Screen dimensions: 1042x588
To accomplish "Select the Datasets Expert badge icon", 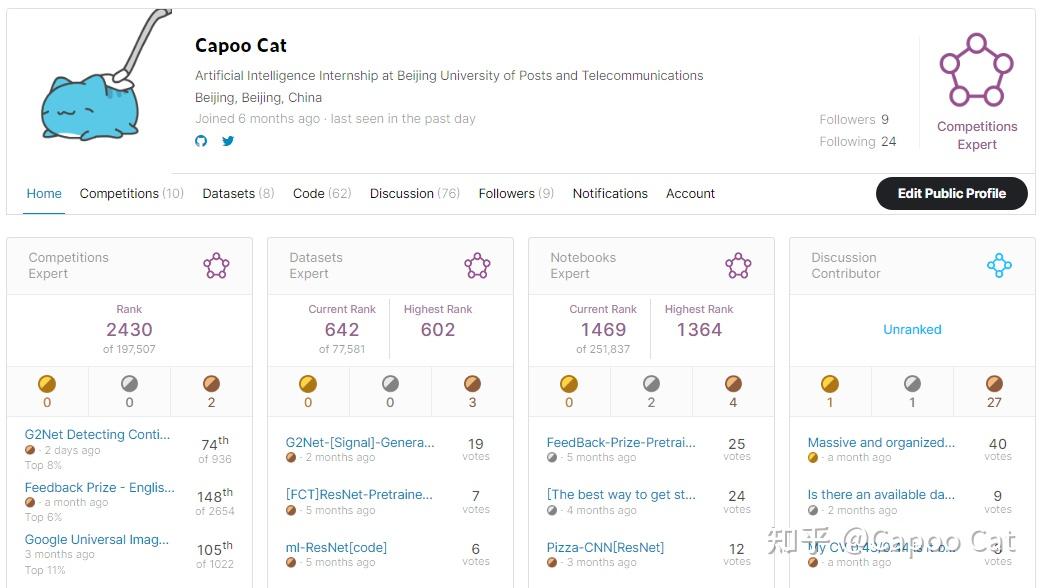I will coord(477,265).
